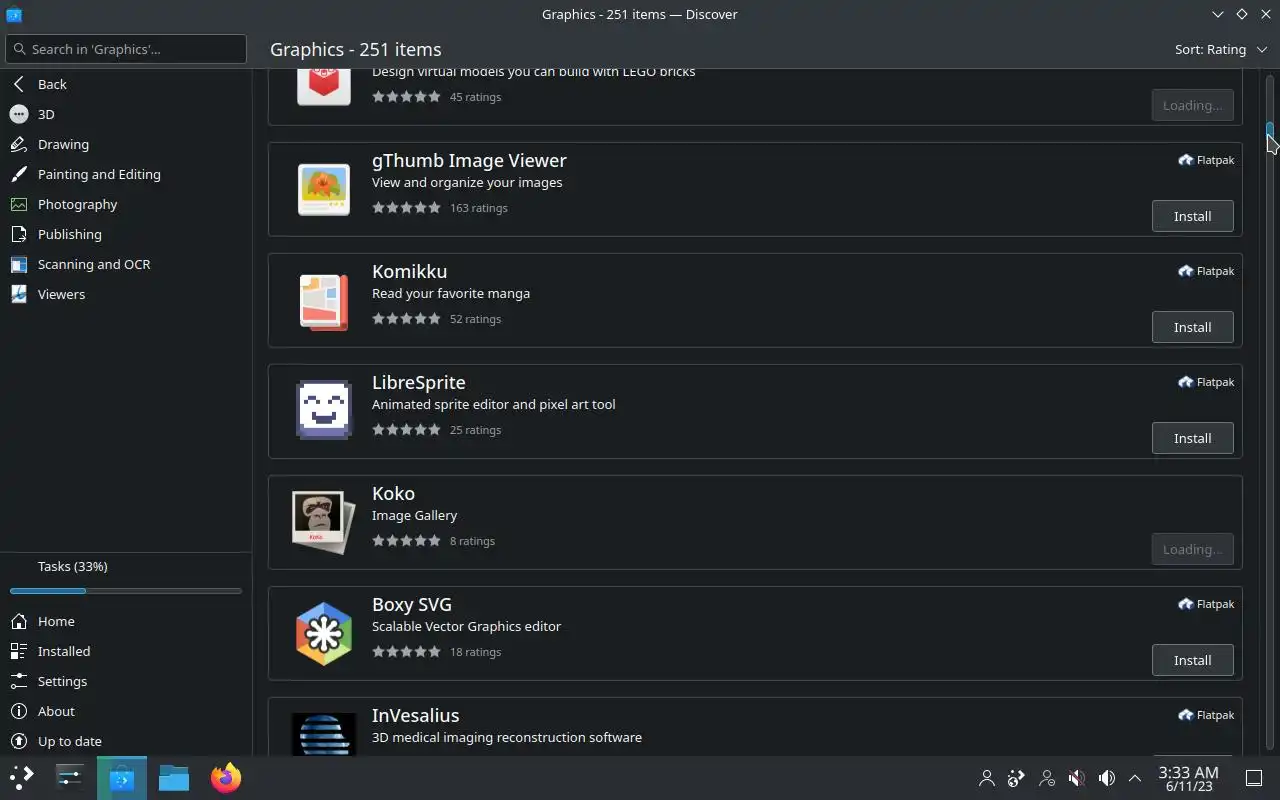Click the Koko app title

pos(393,493)
